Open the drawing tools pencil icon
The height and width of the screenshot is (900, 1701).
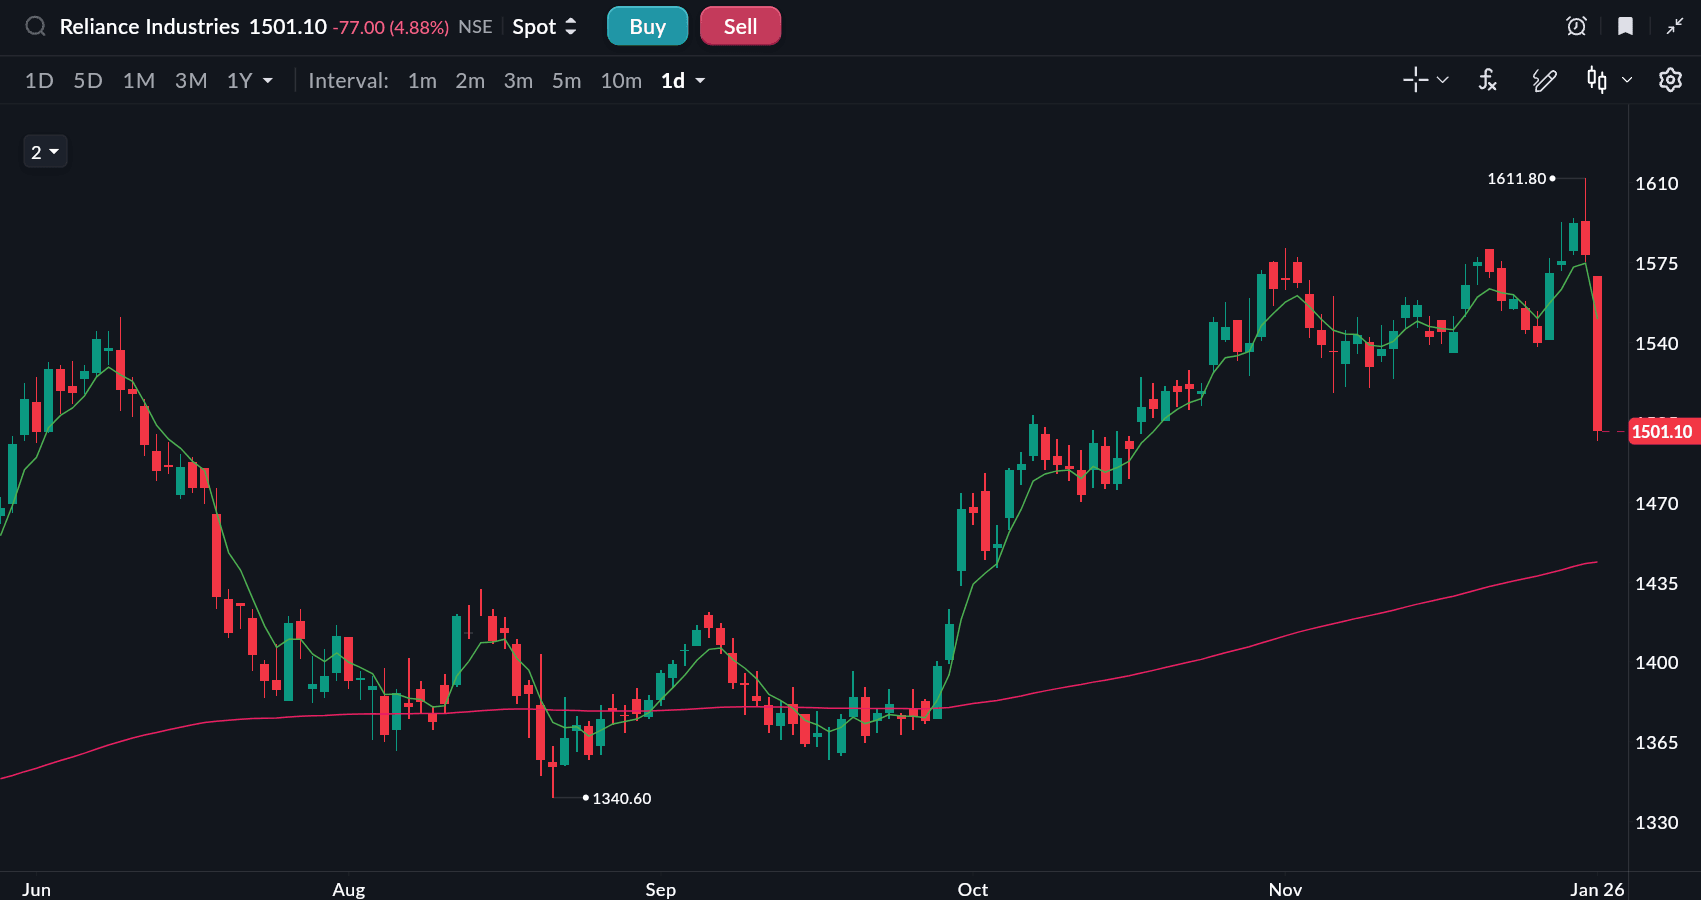click(x=1544, y=80)
